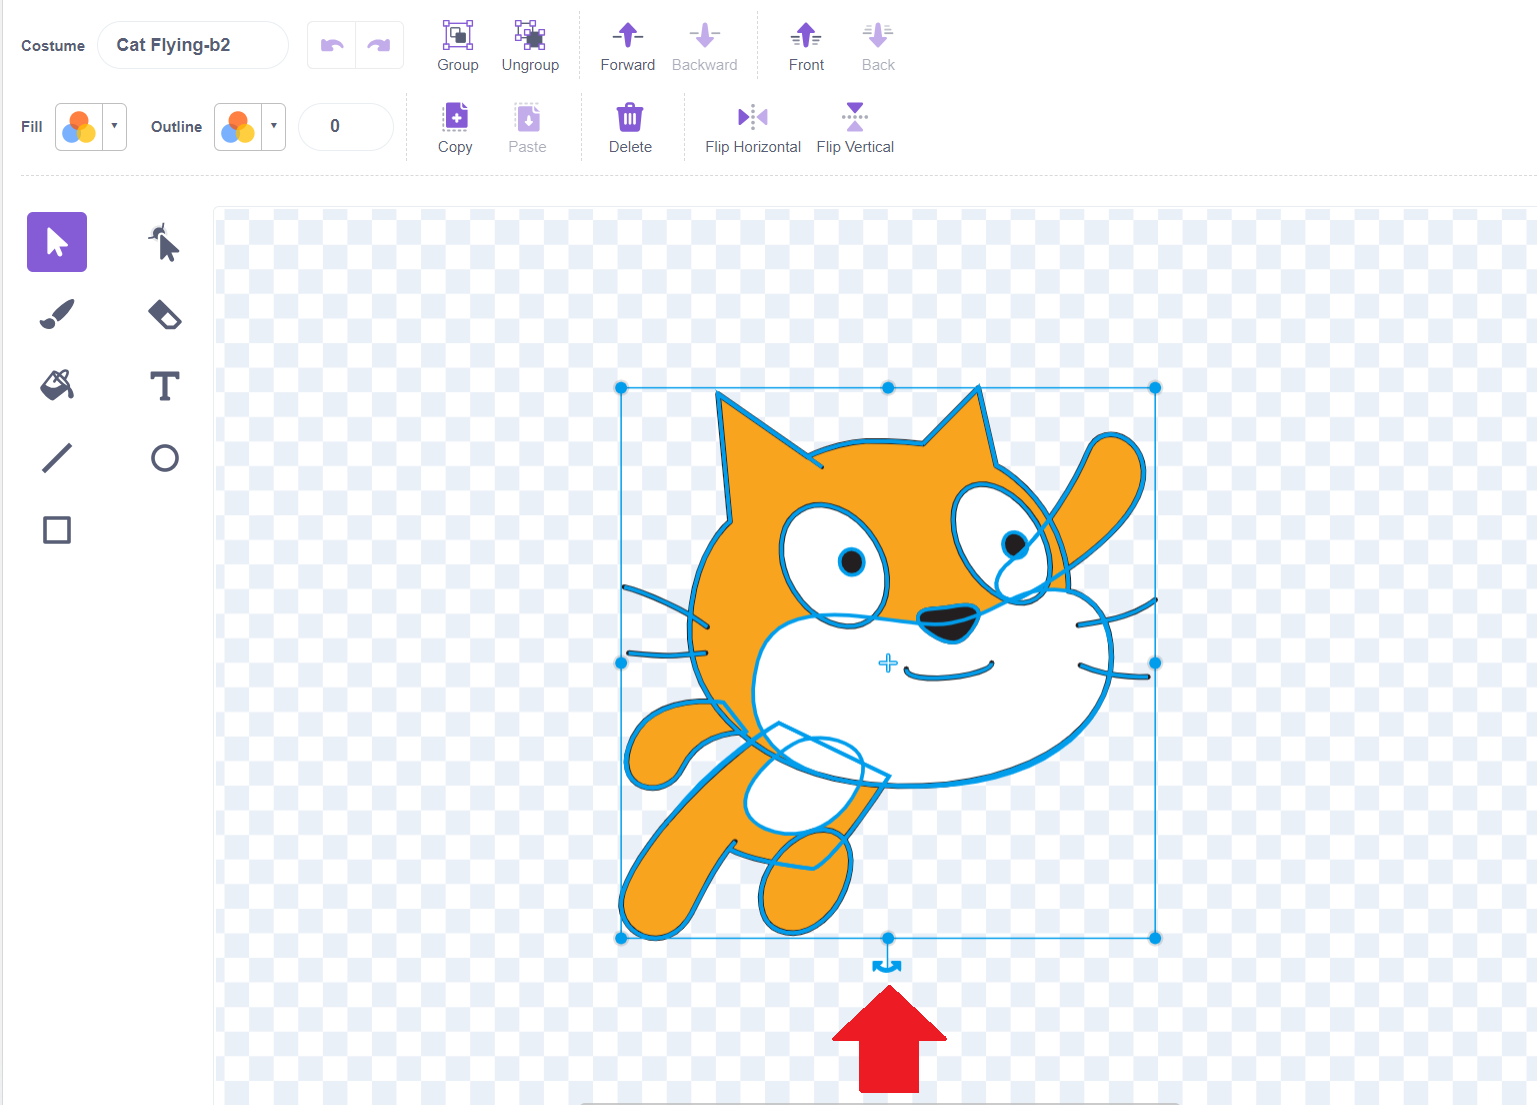Click the bottom-right selection handle
This screenshot has width=1537, height=1105.
tap(1155, 938)
